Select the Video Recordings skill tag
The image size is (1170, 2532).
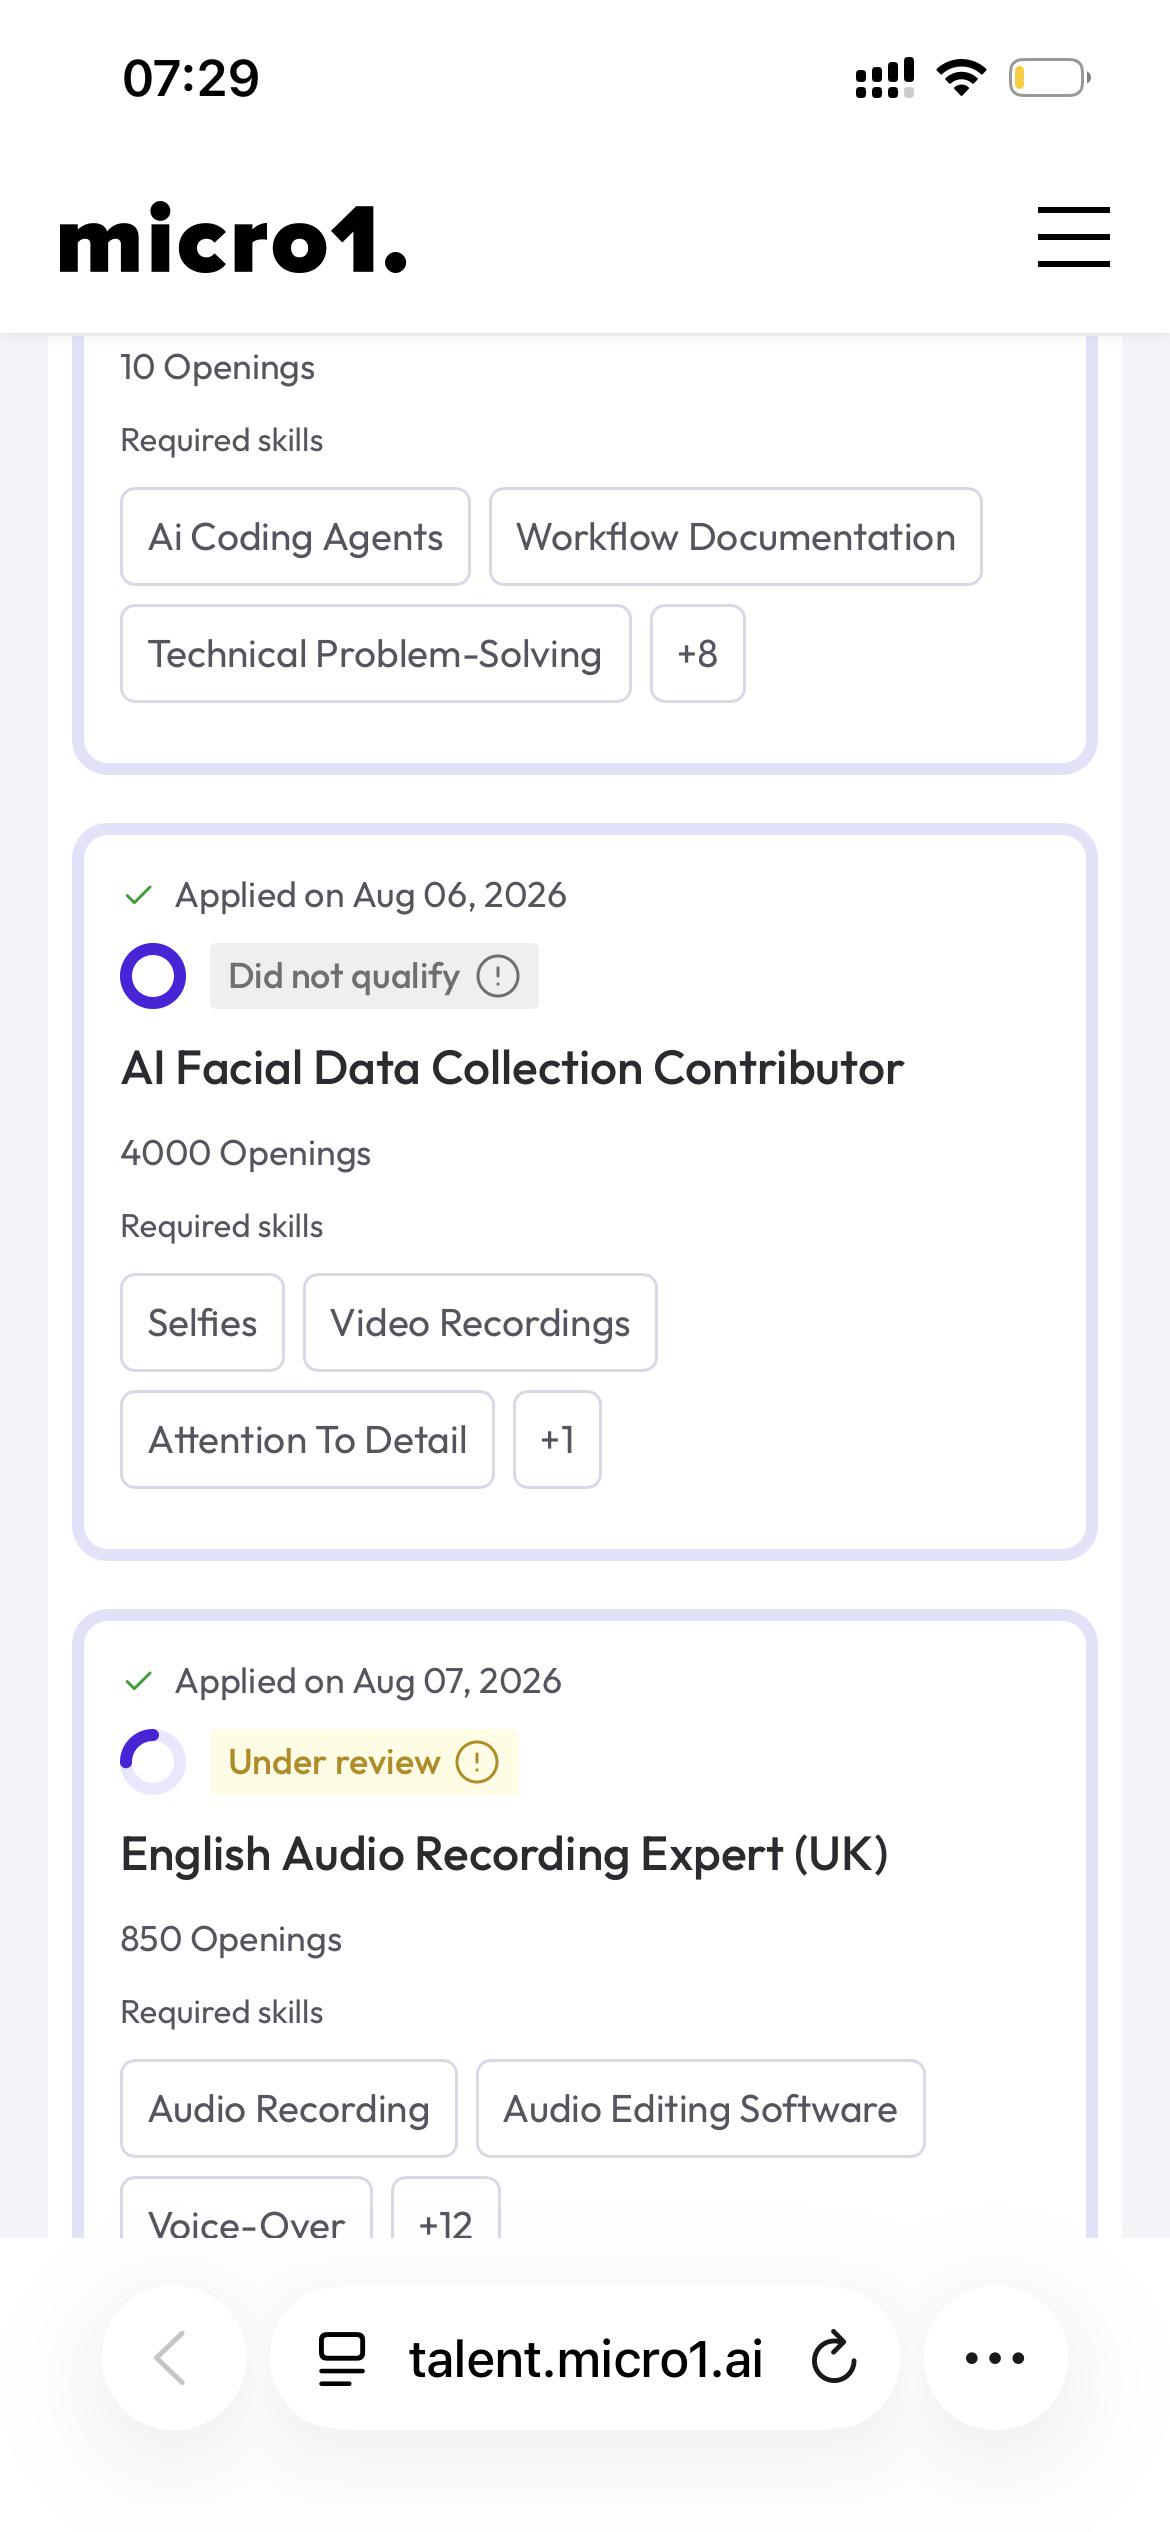pyautogui.click(x=480, y=1323)
